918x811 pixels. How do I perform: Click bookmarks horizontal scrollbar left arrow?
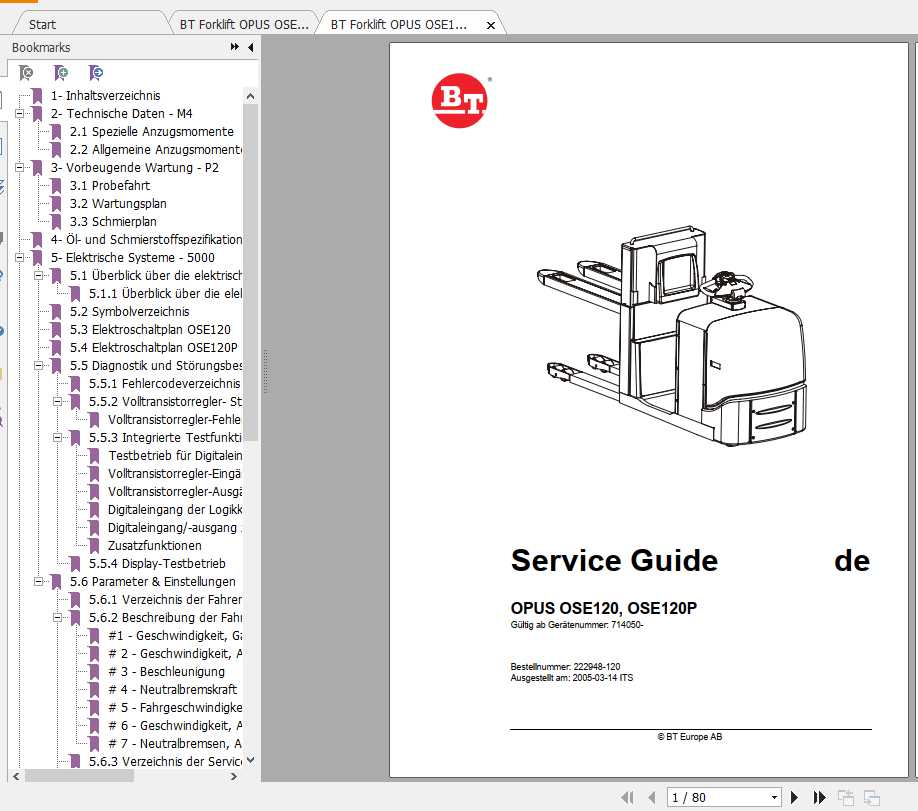pyautogui.click(x=16, y=776)
